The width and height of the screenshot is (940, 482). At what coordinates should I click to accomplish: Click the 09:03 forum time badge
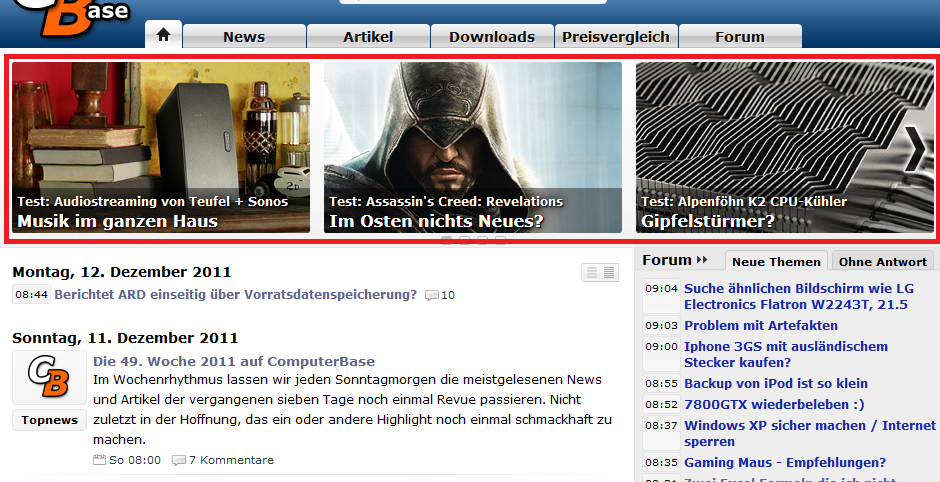pyautogui.click(x=661, y=326)
